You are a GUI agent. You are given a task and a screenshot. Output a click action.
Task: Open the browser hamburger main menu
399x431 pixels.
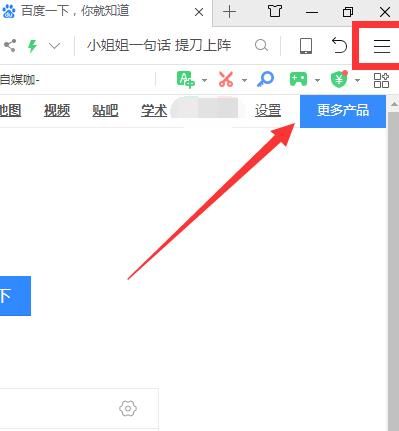tap(382, 46)
